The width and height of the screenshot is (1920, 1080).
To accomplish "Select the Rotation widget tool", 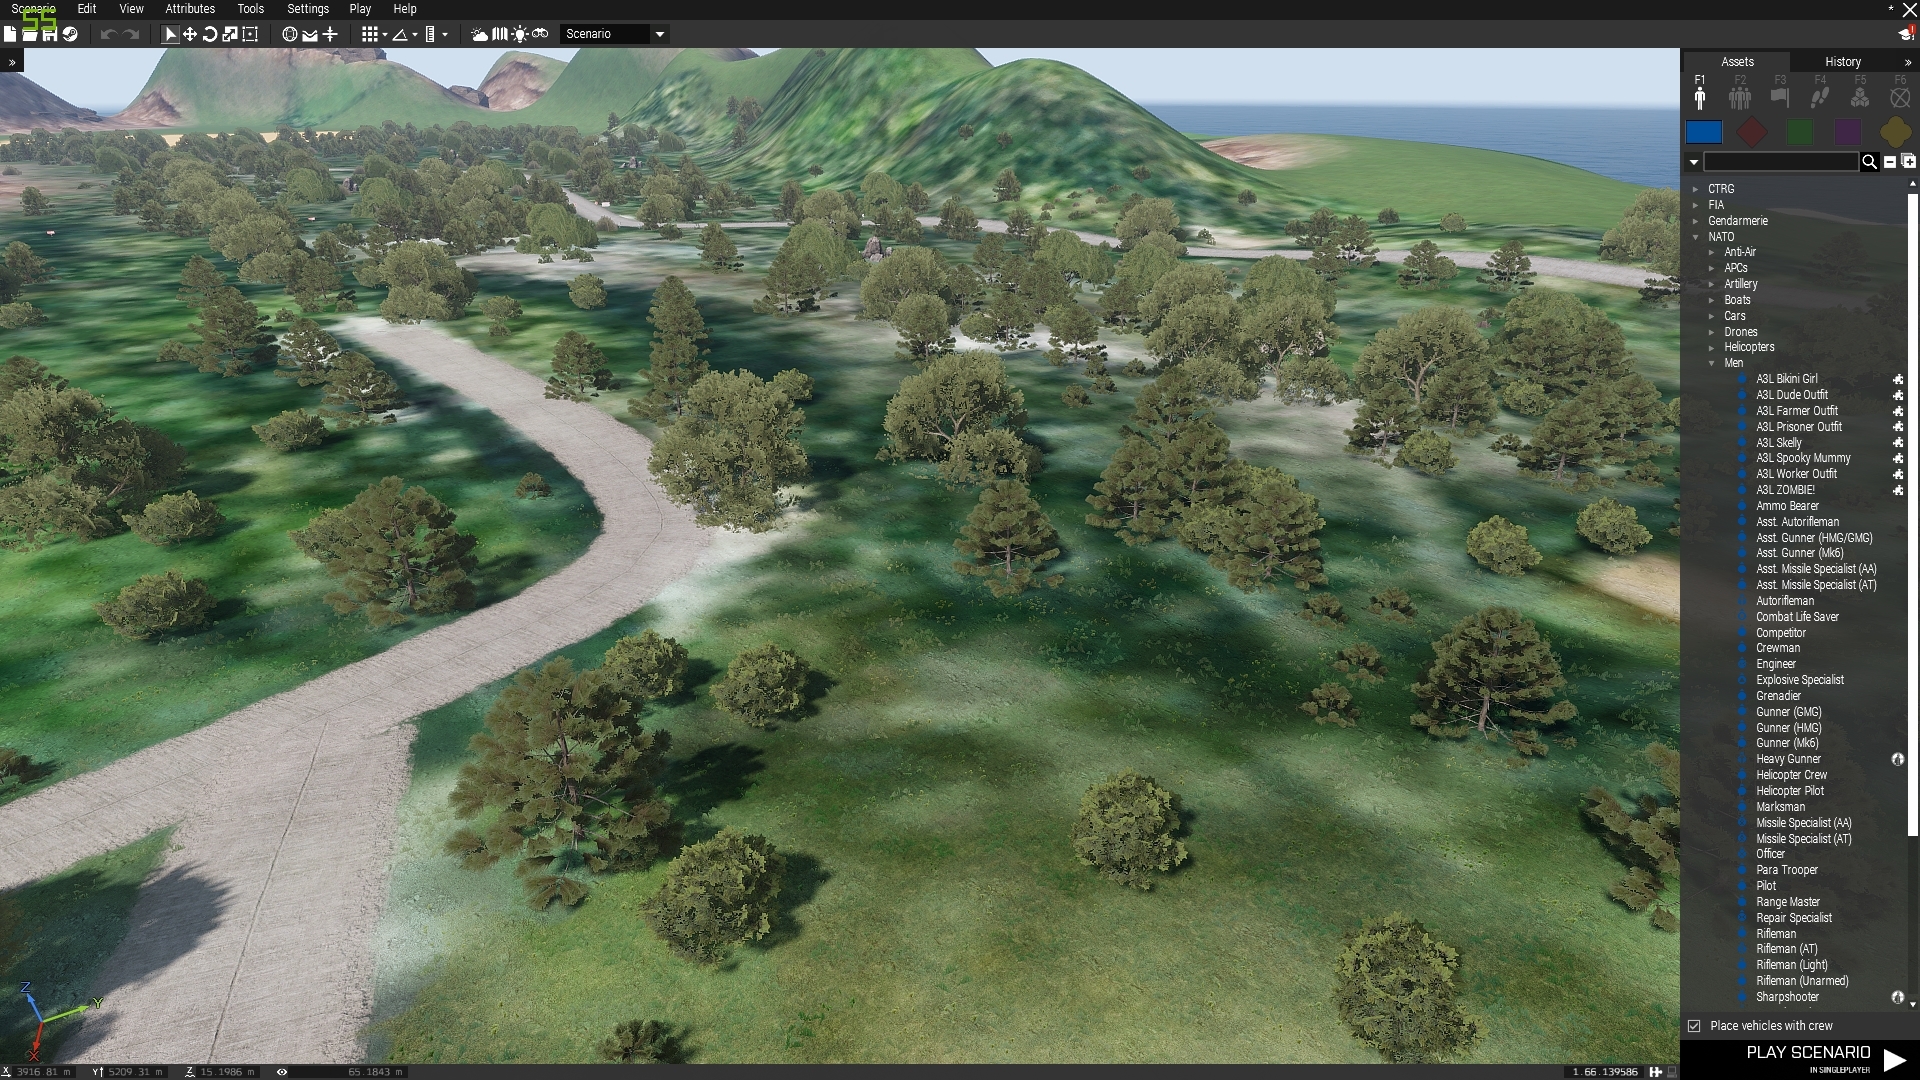I will [x=210, y=34].
